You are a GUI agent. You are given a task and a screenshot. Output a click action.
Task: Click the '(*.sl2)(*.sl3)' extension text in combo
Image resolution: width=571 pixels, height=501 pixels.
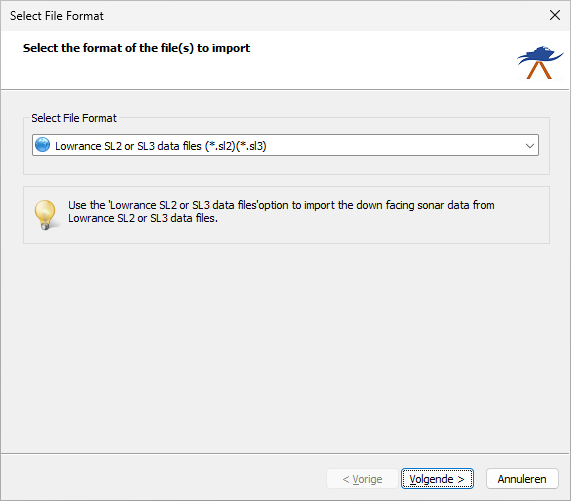coord(236,146)
